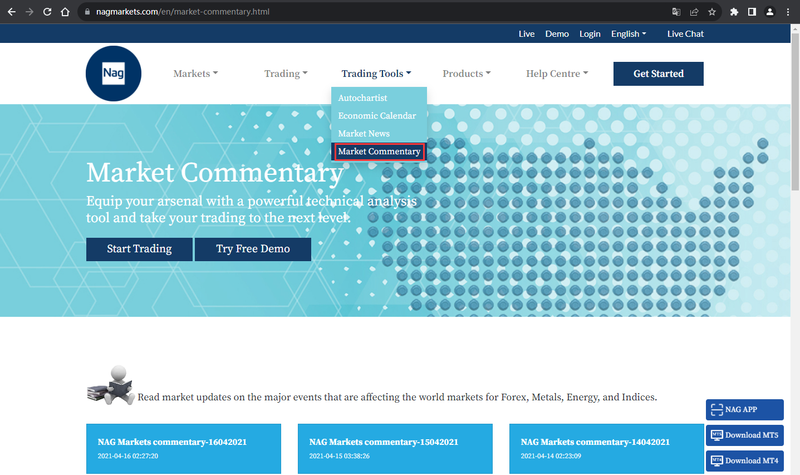Click the NAG APP scan icon

tap(717, 410)
